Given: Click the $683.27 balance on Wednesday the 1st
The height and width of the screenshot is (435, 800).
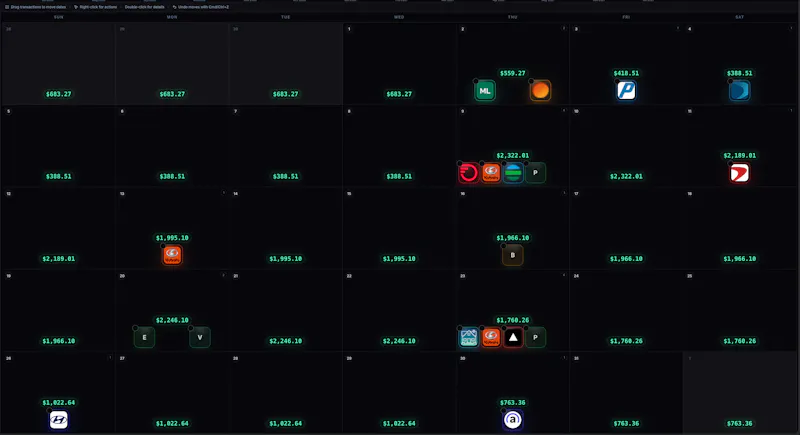Looking at the screenshot, I should [x=399, y=94].
